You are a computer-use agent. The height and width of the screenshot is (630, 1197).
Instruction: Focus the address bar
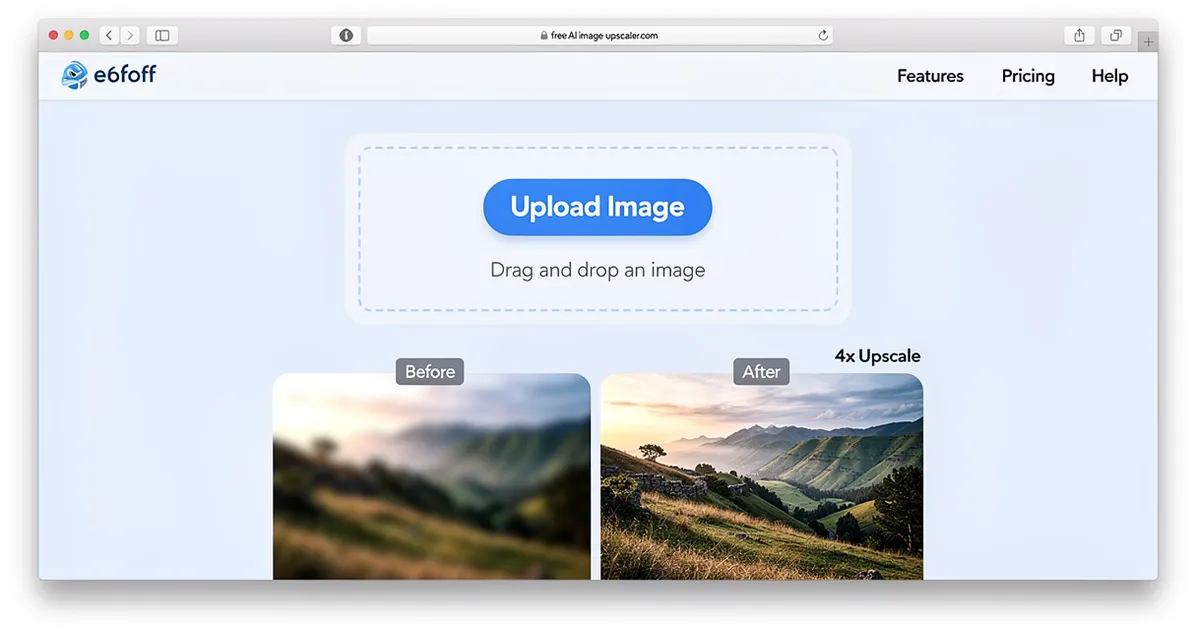point(599,35)
